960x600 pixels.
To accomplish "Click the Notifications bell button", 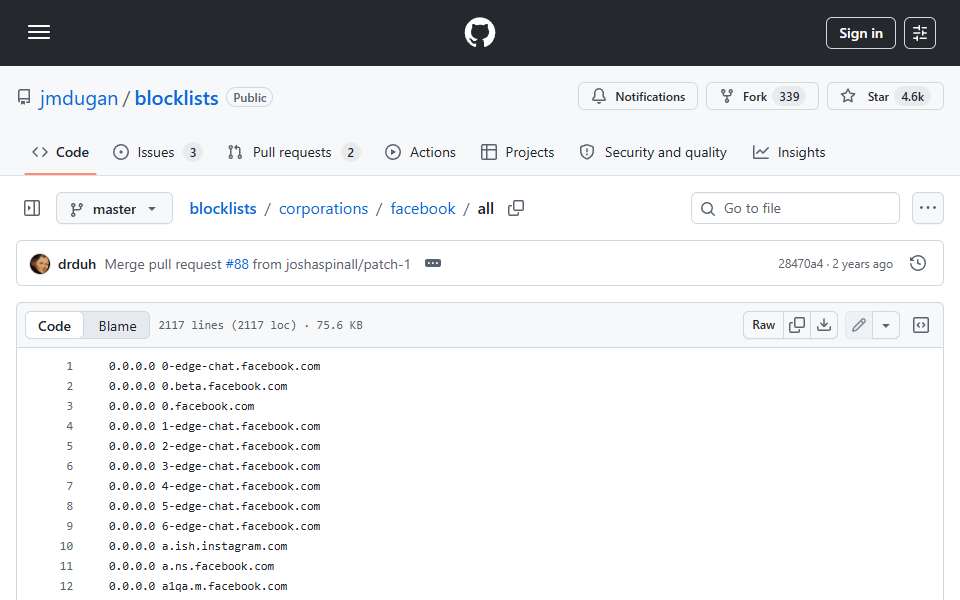I will pyautogui.click(x=638, y=96).
